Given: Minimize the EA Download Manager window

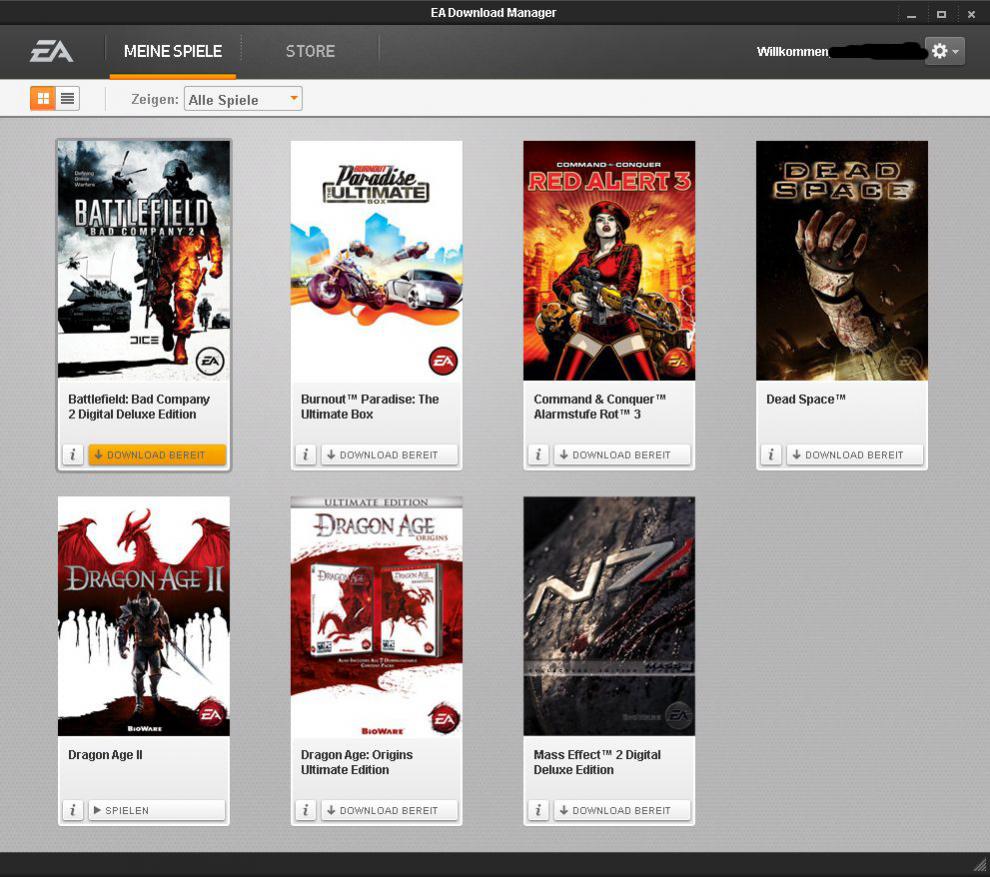Looking at the screenshot, I should pos(911,14).
